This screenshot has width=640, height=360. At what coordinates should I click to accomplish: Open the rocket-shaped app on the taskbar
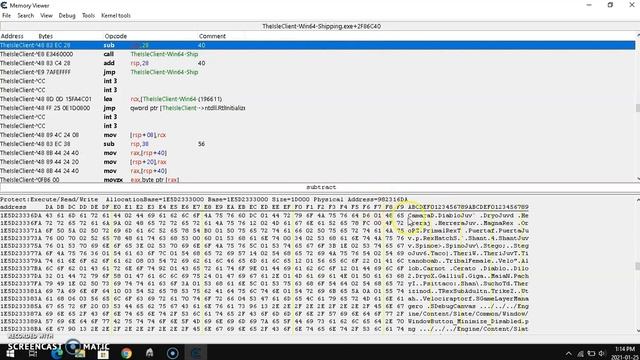[149, 353]
